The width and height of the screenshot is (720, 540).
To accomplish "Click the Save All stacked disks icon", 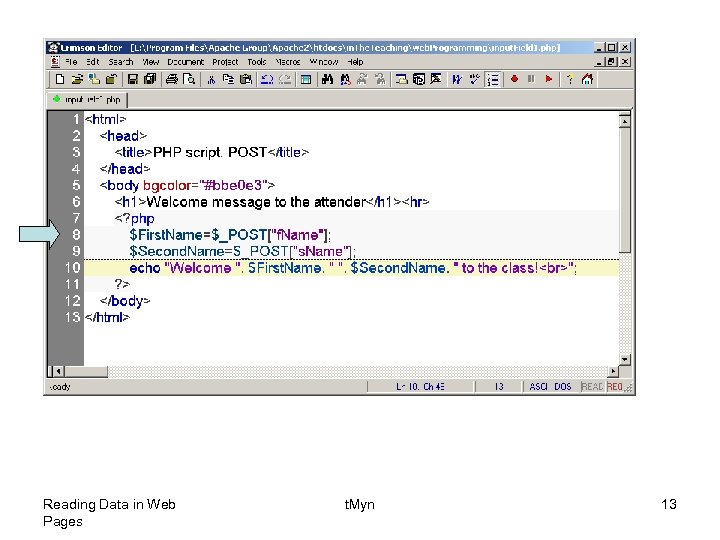I will coord(150,79).
